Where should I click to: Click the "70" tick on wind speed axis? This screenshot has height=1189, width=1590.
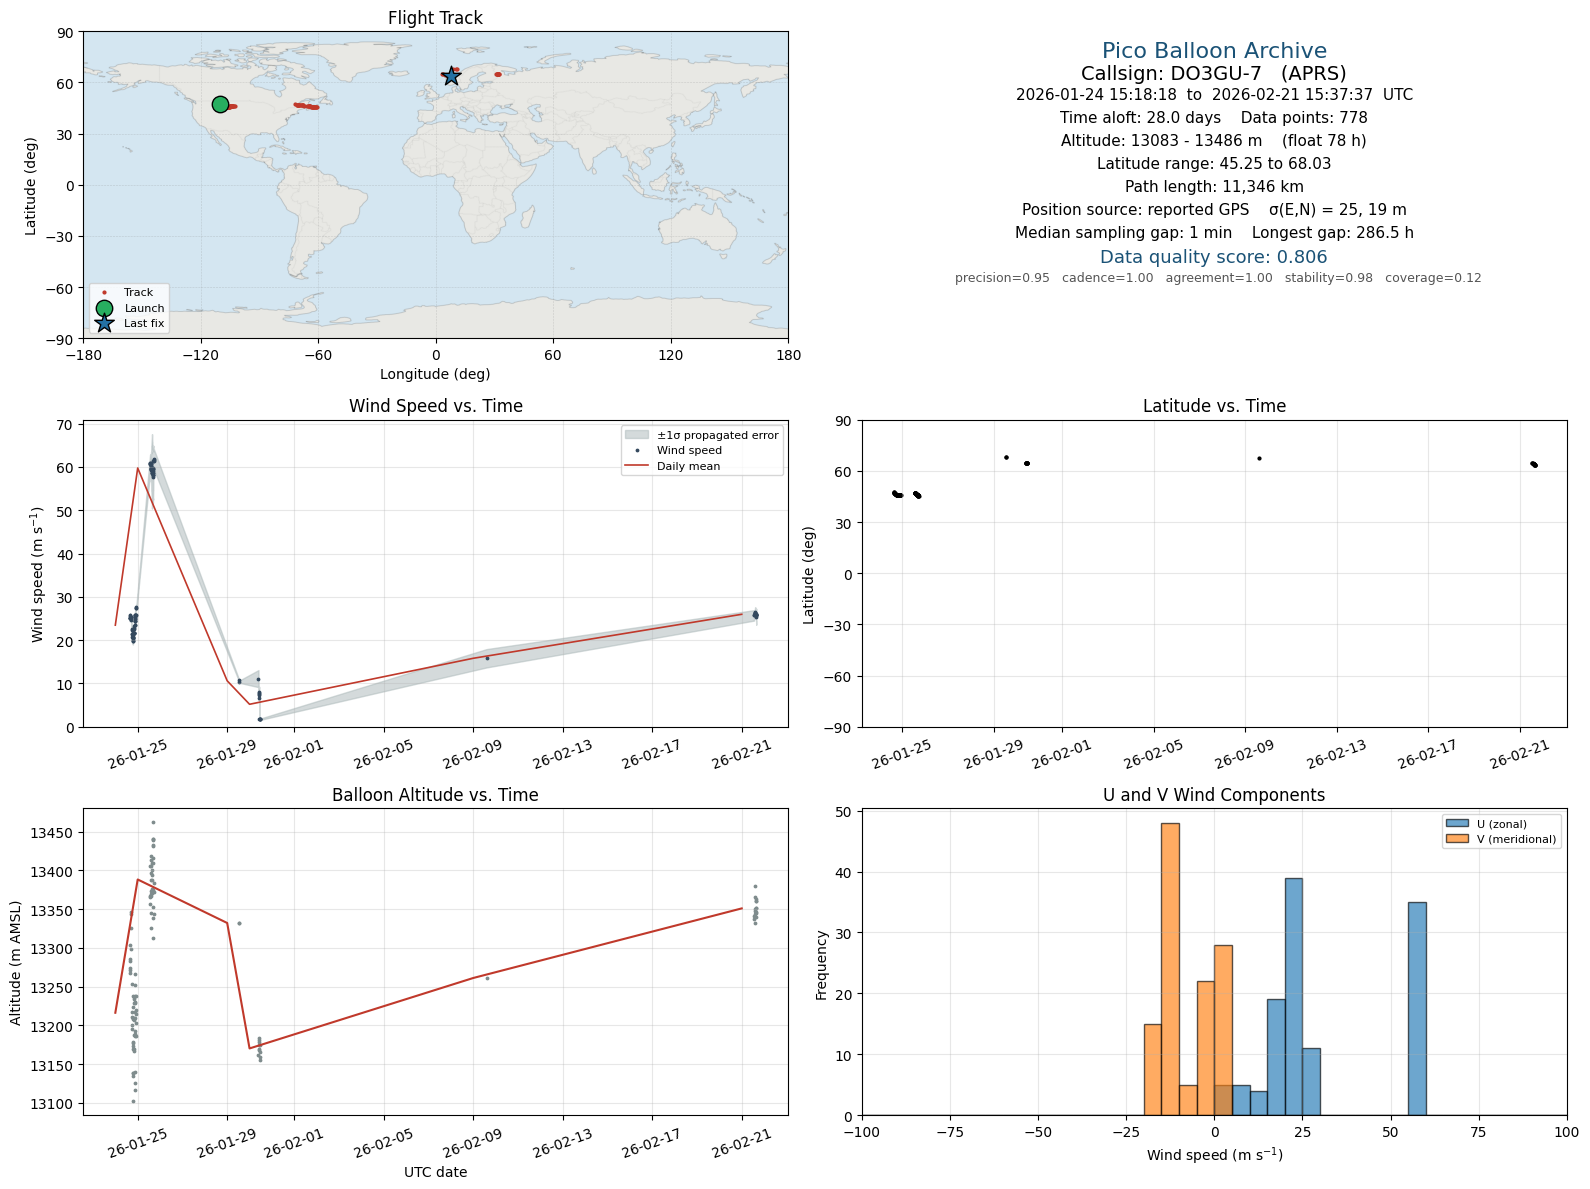tap(66, 425)
